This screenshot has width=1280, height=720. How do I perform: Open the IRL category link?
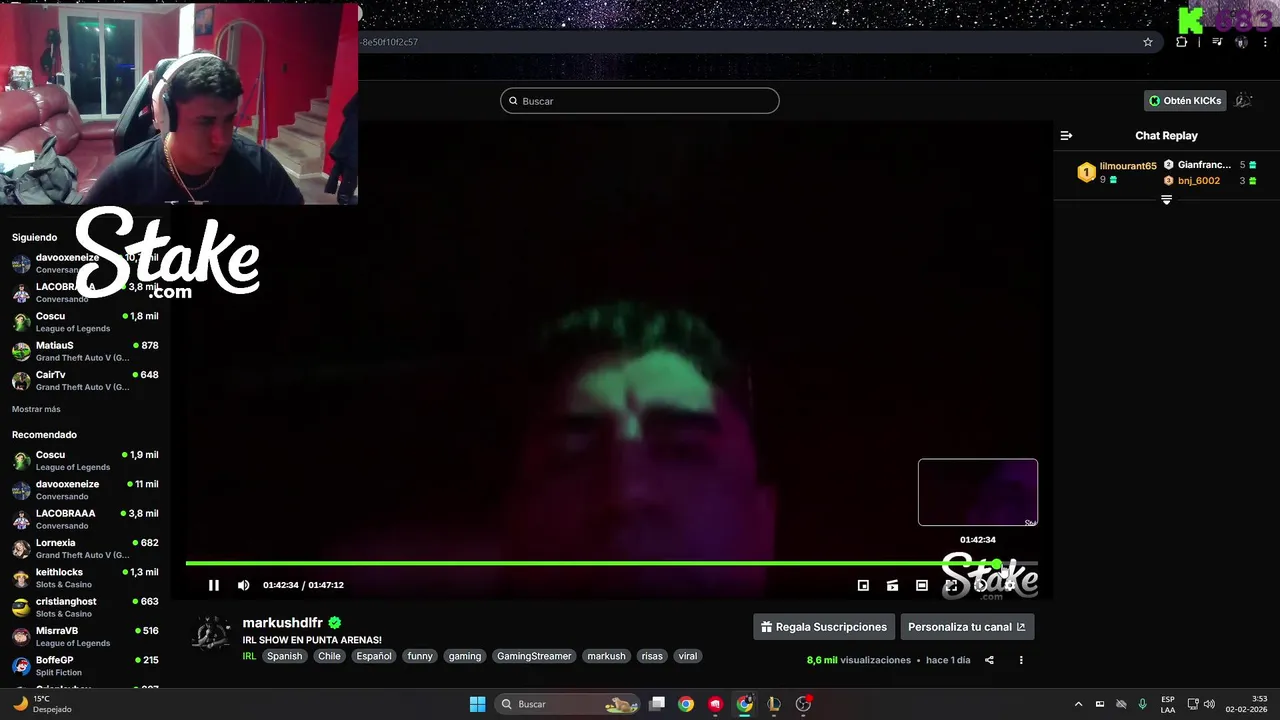(249, 656)
